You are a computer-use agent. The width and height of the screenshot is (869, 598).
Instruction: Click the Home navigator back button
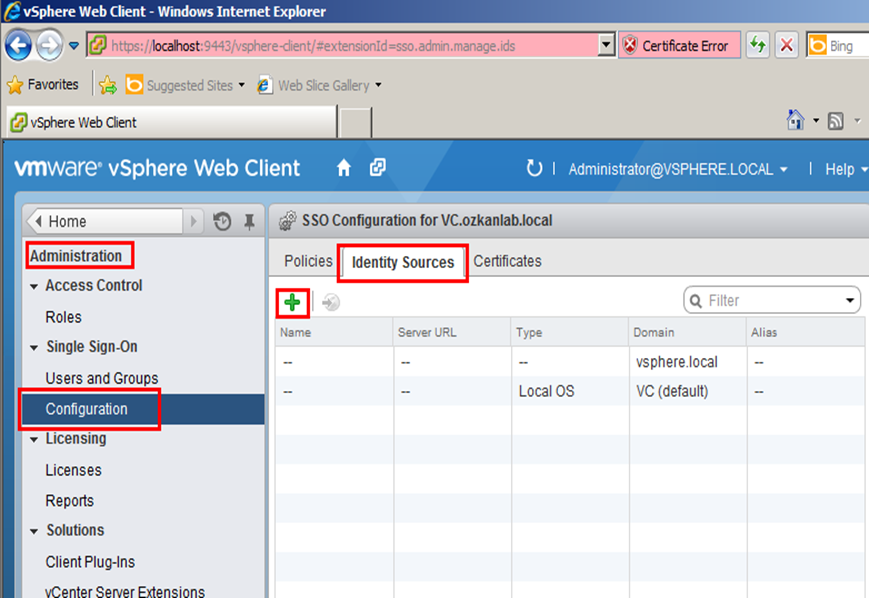coord(105,221)
